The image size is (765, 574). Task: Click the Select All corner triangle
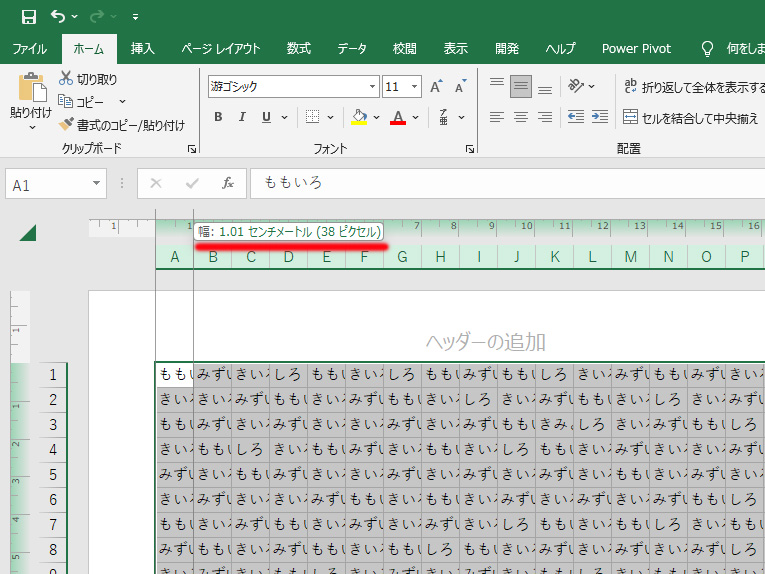(x=27, y=233)
